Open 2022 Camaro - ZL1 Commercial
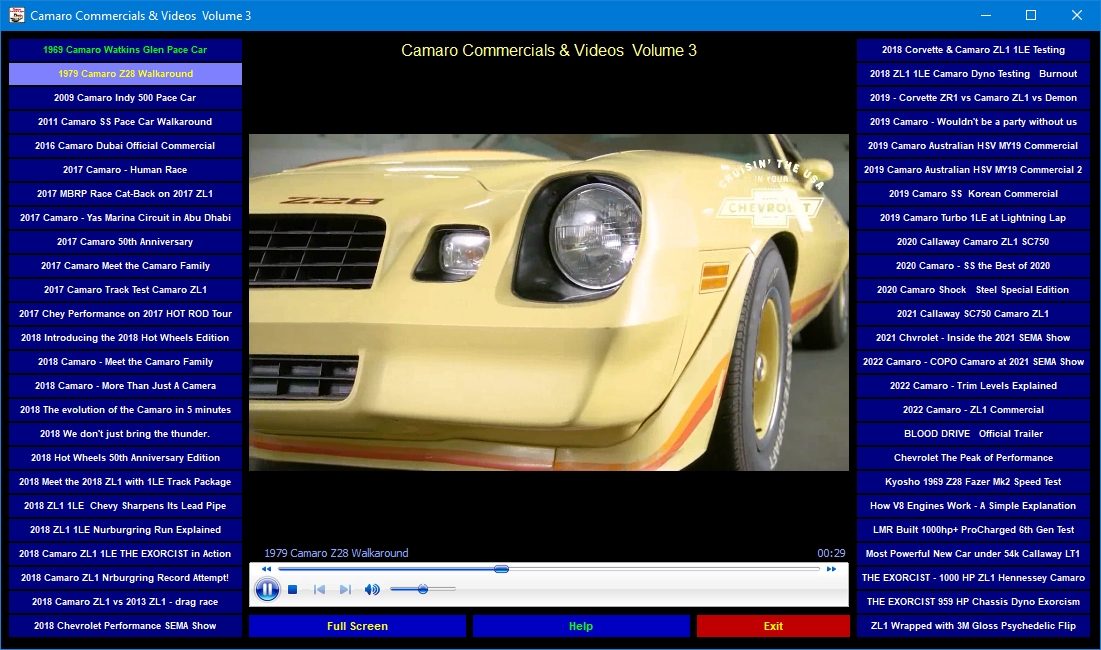This screenshot has height=650, width=1101. pyautogui.click(x=973, y=410)
